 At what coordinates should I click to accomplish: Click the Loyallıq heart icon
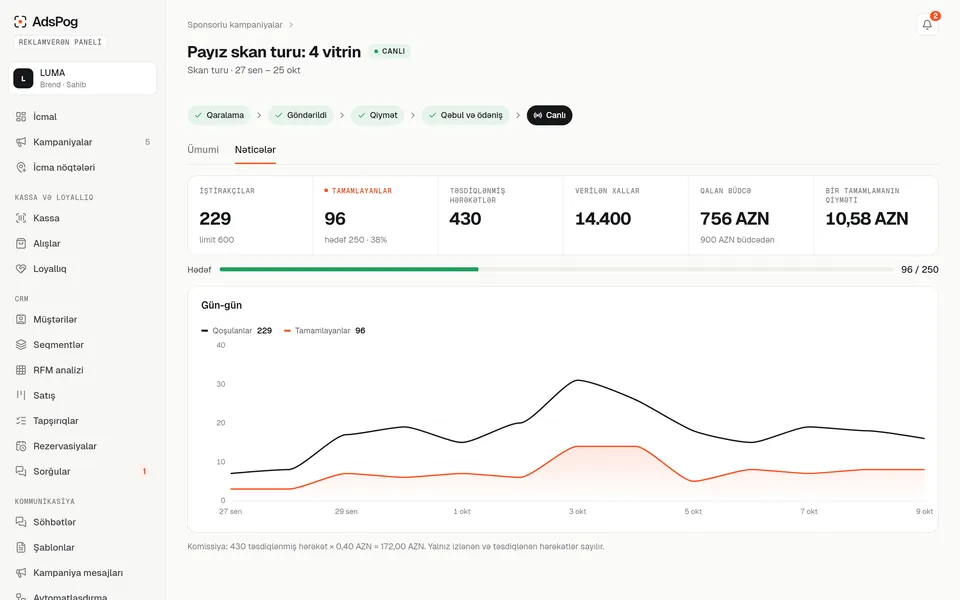[x=21, y=269]
